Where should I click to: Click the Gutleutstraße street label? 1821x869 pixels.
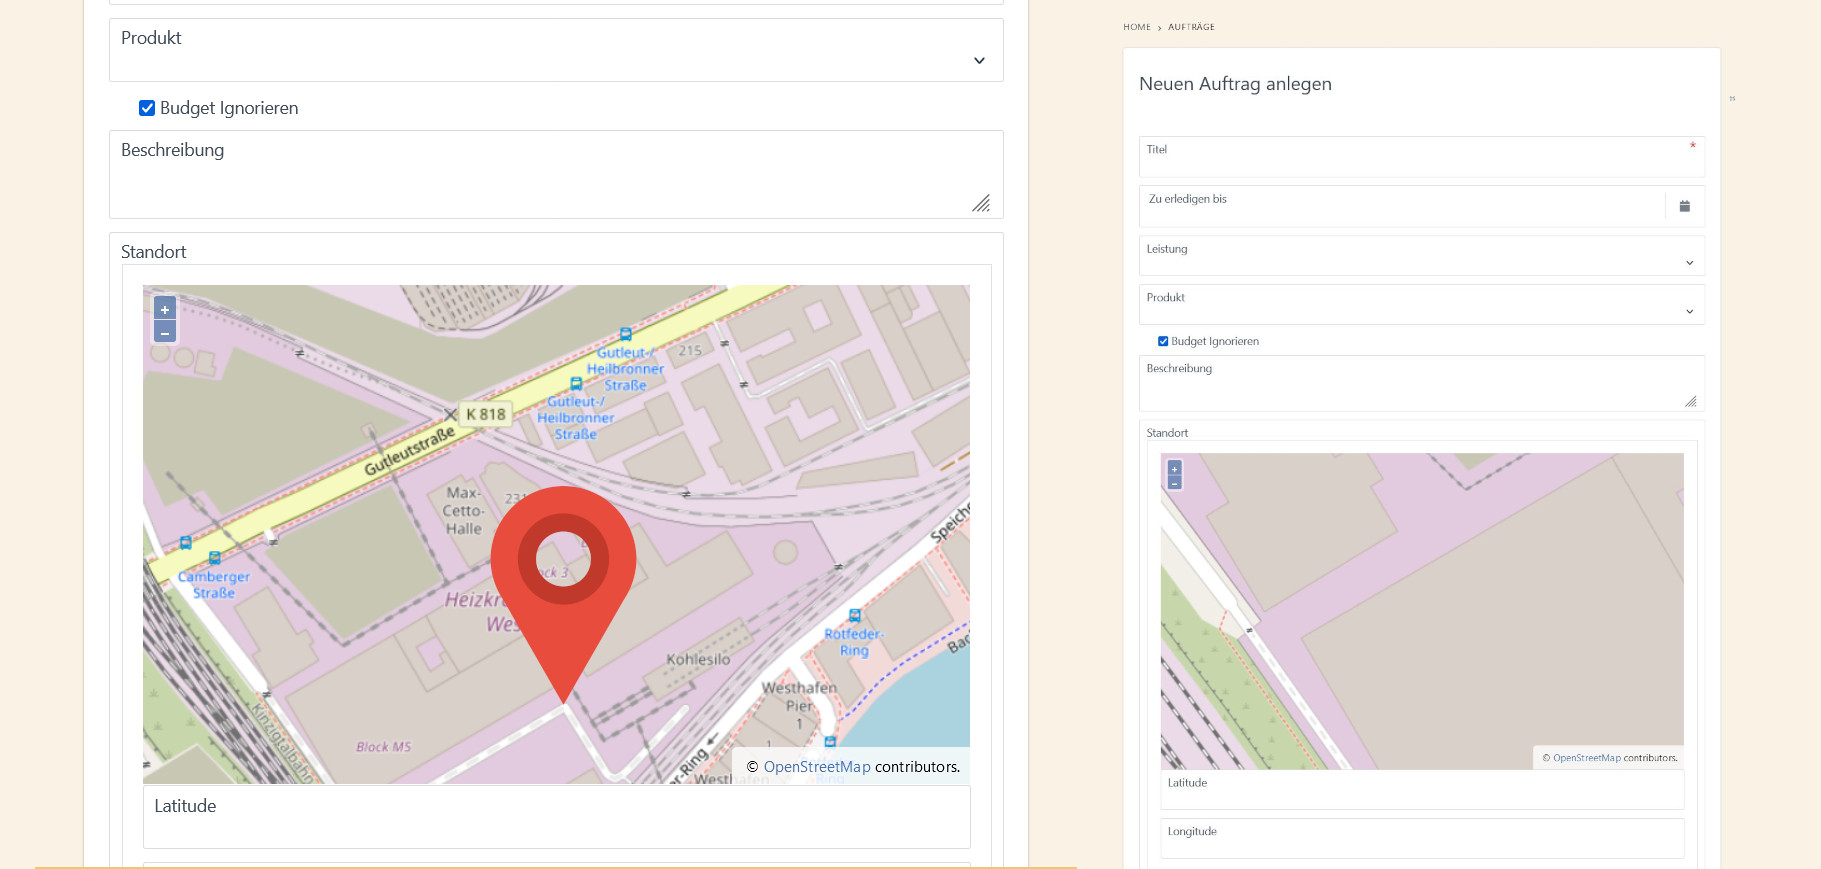coord(409,451)
